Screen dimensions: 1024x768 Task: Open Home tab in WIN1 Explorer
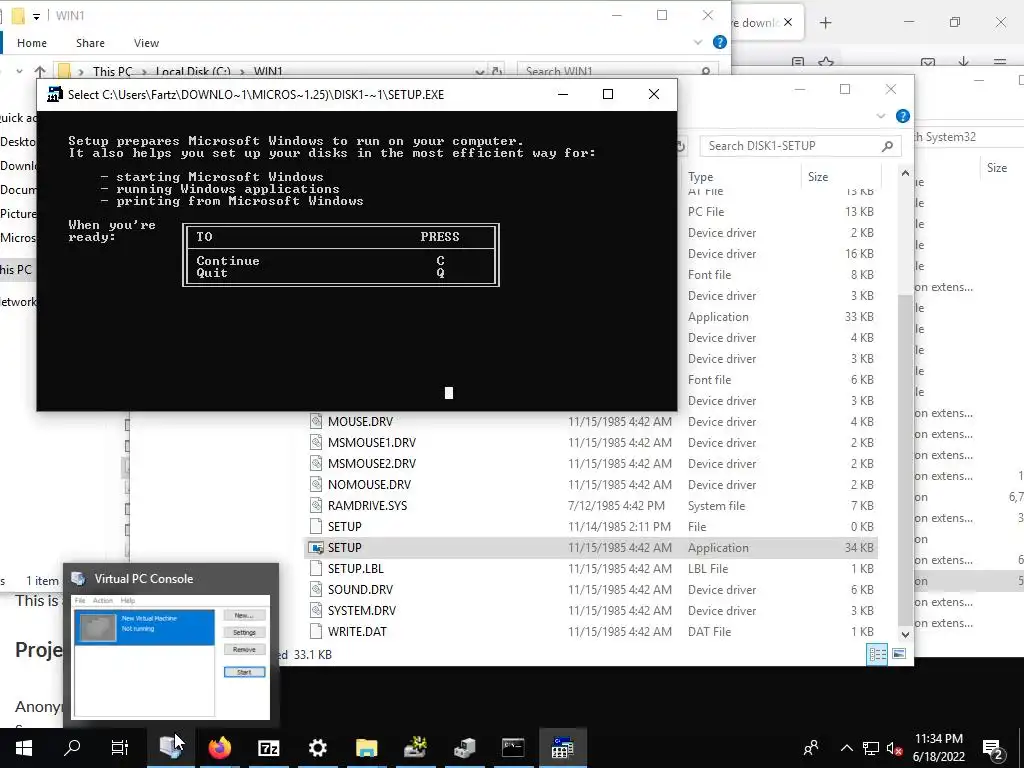[31, 43]
